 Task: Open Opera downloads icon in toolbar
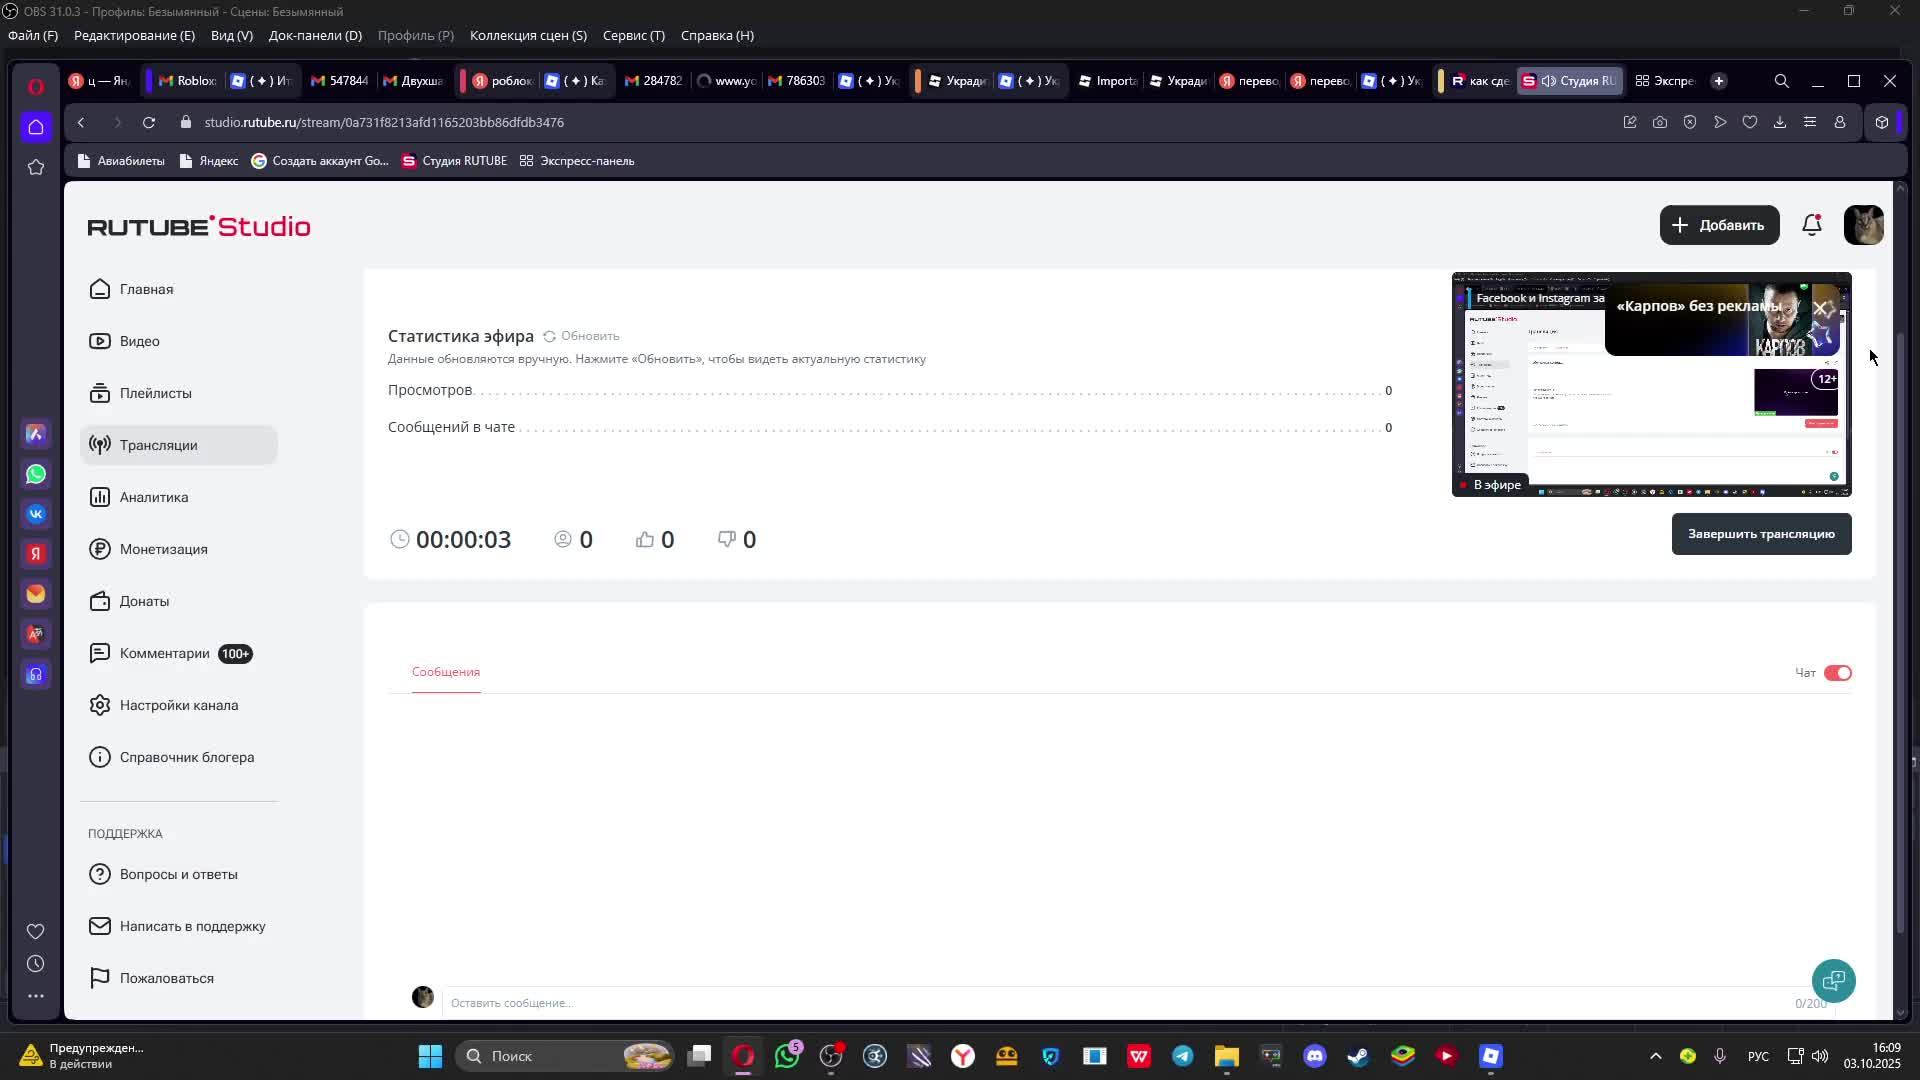(x=1779, y=122)
